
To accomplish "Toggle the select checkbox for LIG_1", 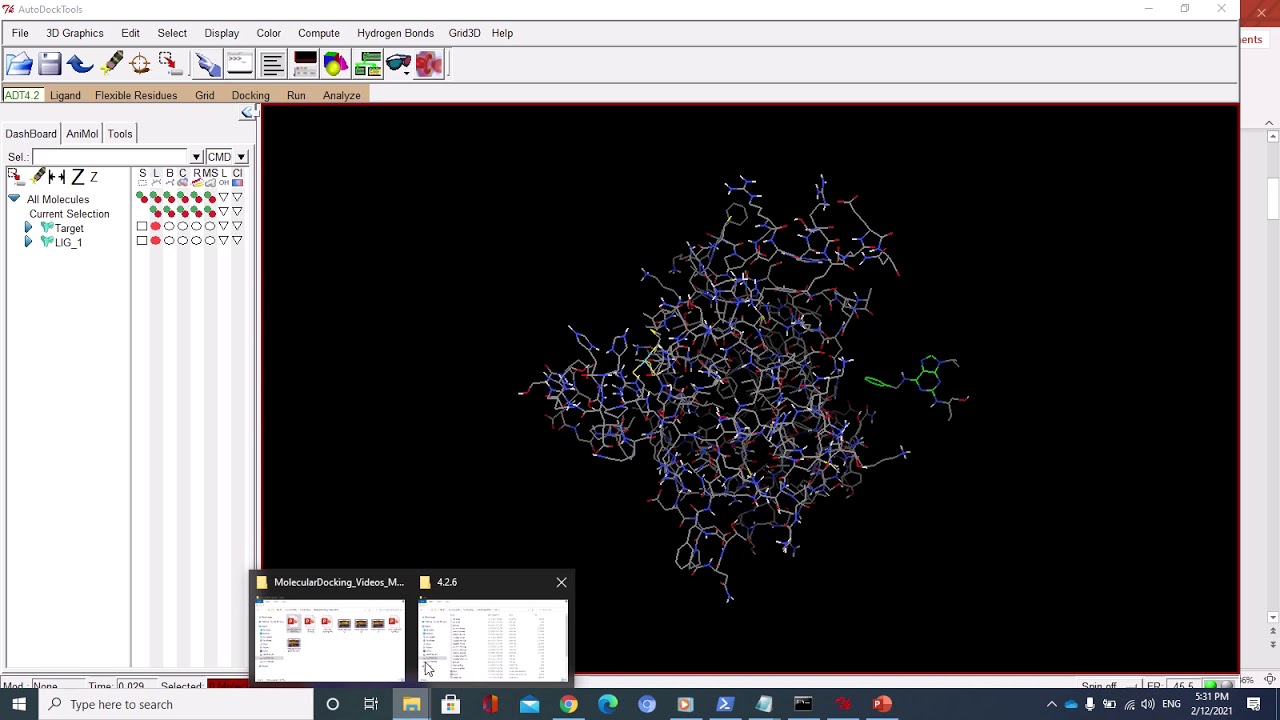I will tap(142, 241).
